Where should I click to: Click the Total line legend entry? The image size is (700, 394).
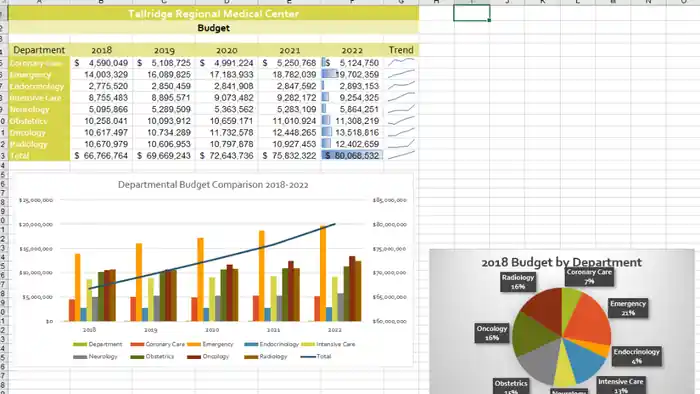[x=316, y=357]
